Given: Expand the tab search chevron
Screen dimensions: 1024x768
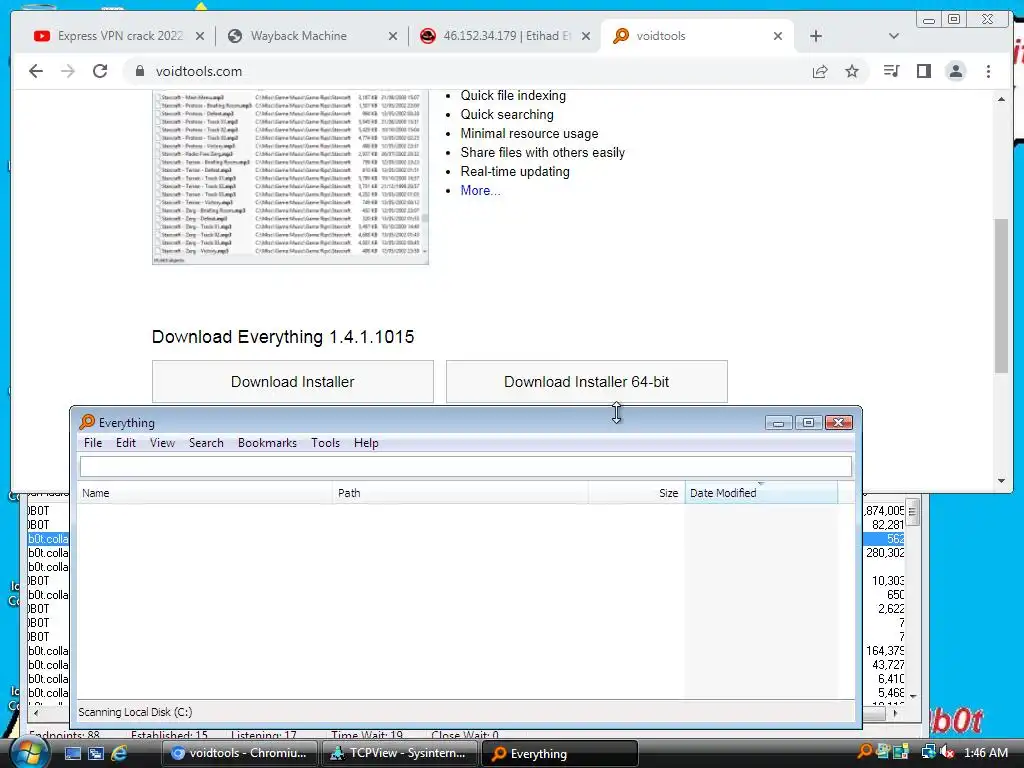Looking at the screenshot, I should [893, 36].
